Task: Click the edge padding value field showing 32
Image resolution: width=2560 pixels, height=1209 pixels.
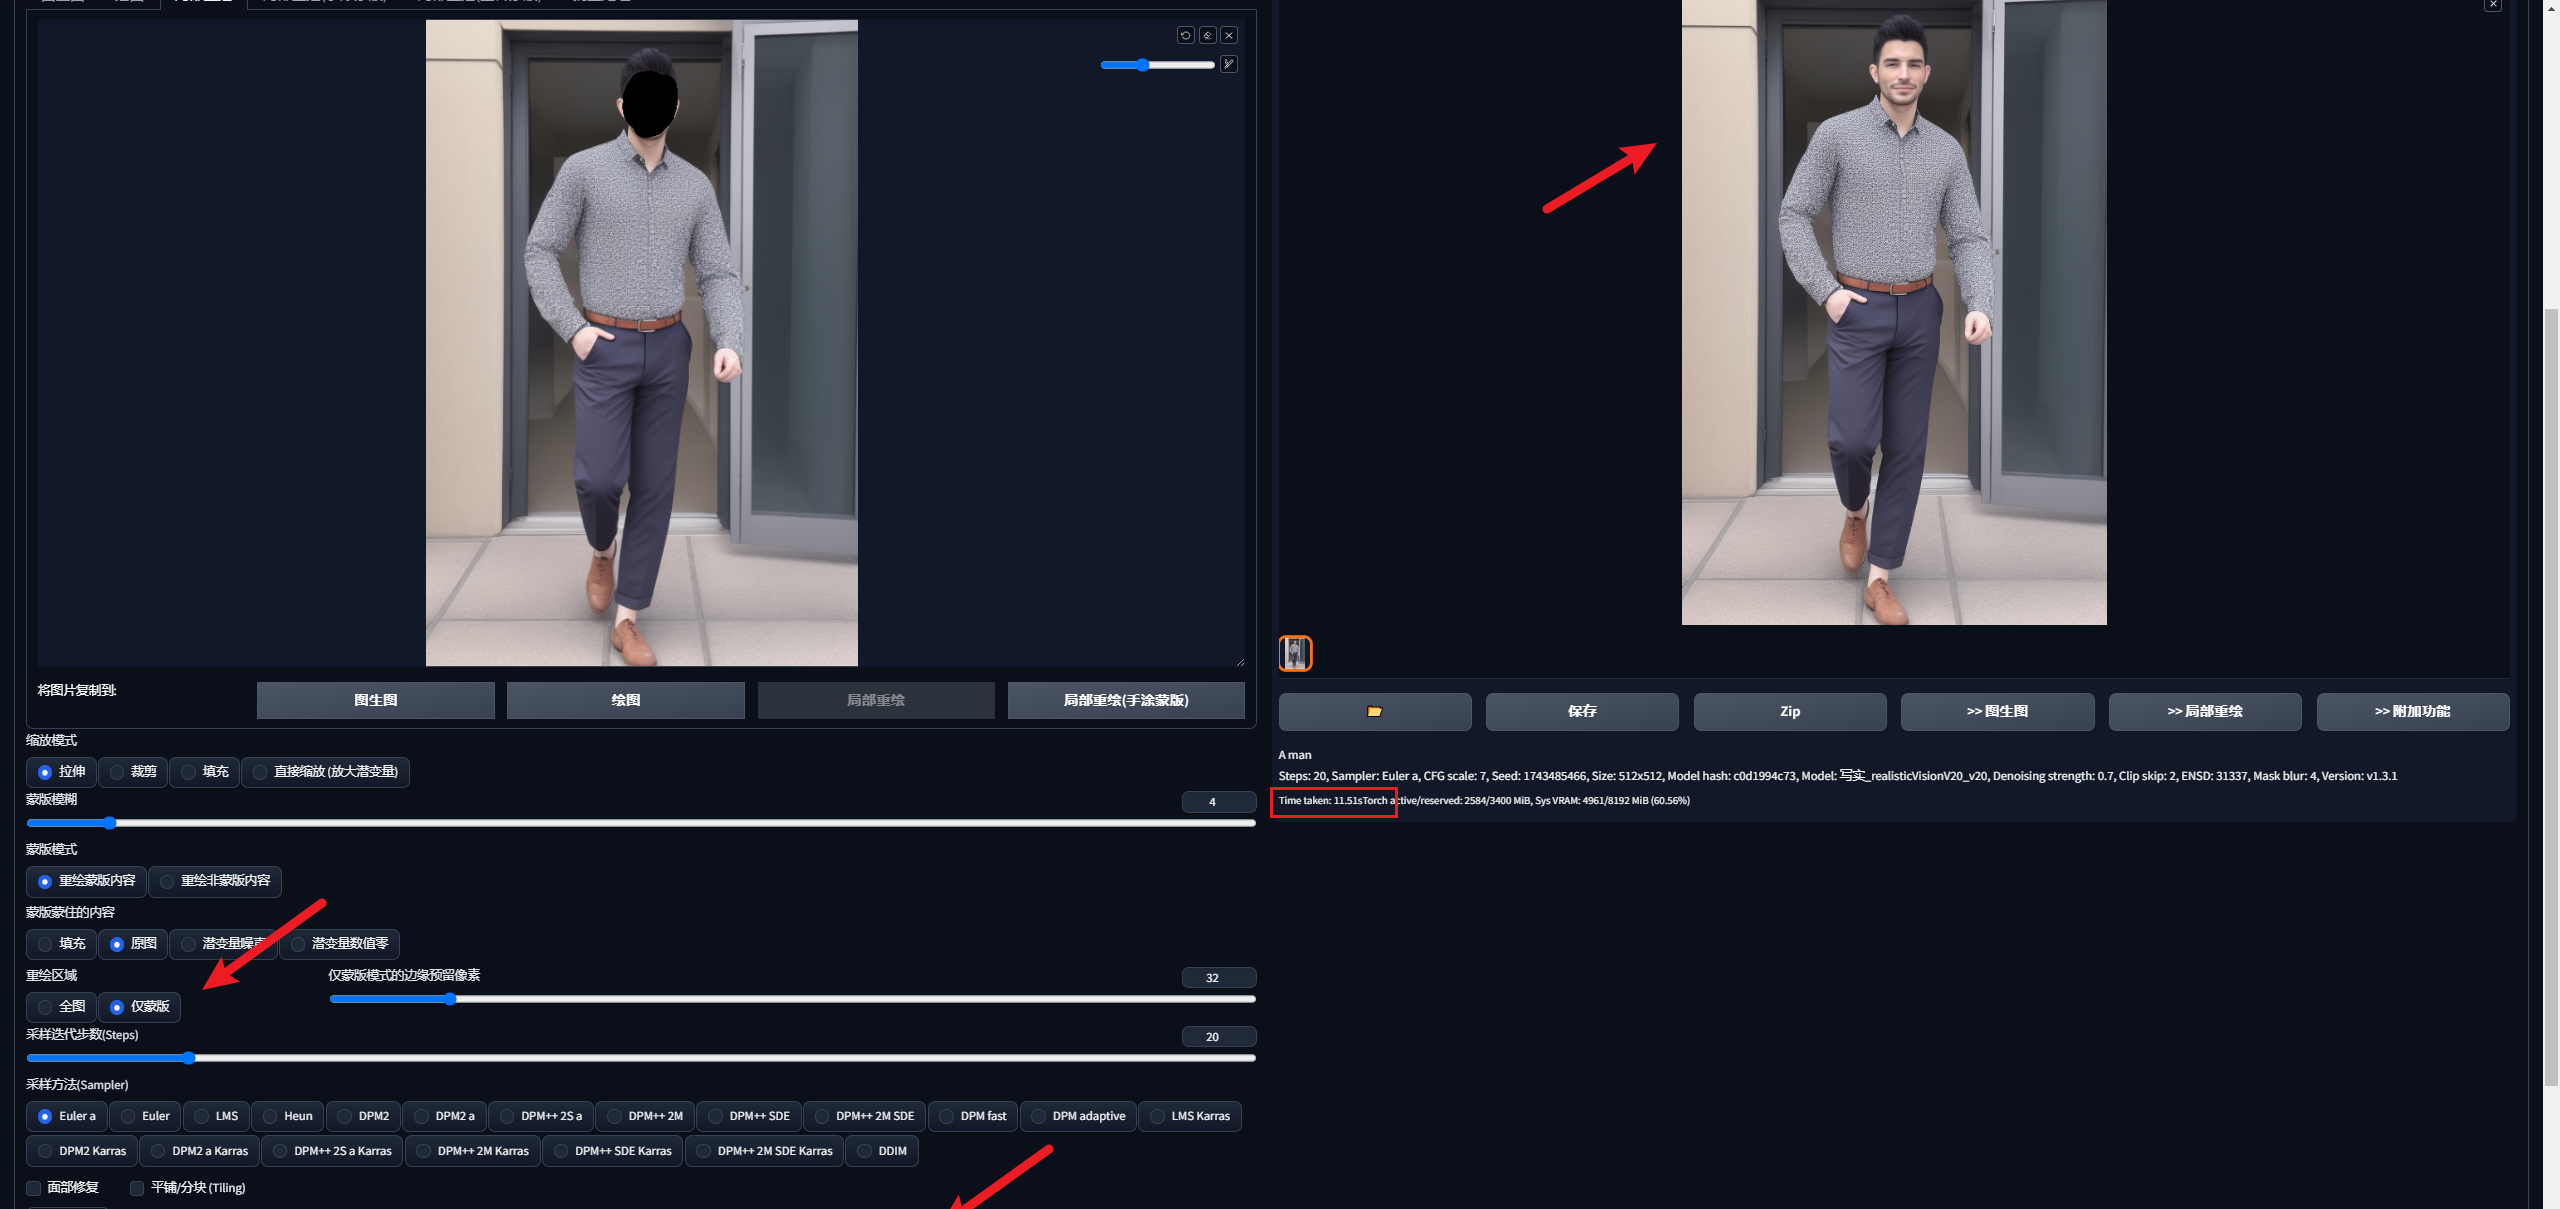Action: point(1218,978)
